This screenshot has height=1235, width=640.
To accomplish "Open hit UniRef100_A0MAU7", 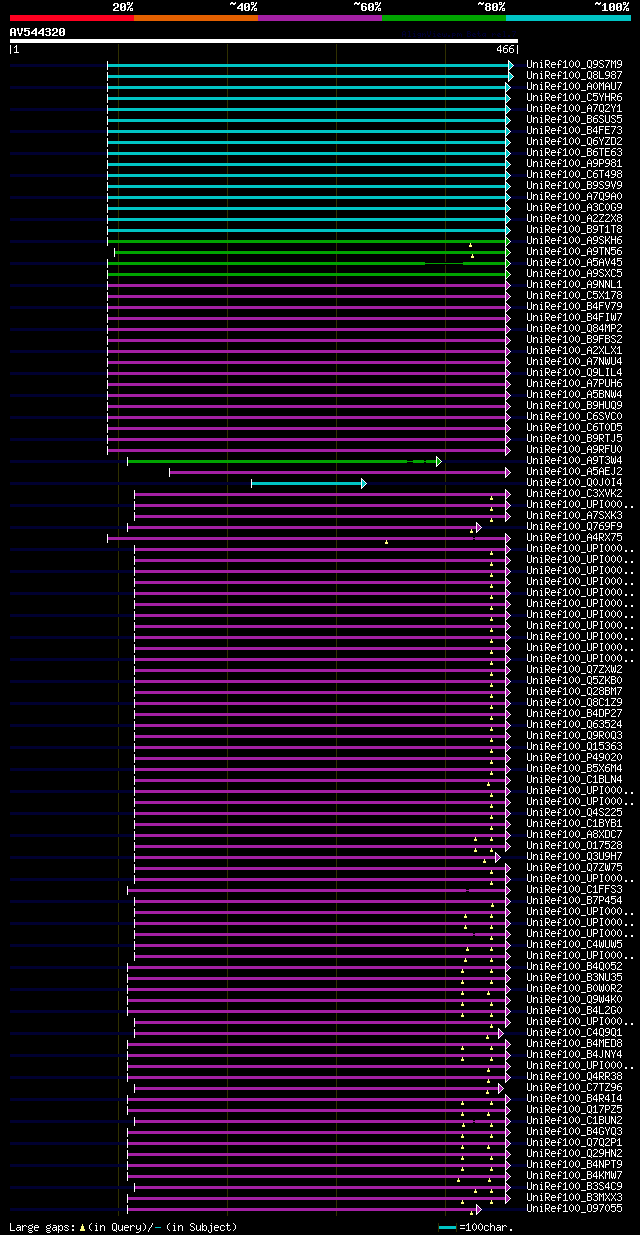I will pyautogui.click(x=574, y=86).
